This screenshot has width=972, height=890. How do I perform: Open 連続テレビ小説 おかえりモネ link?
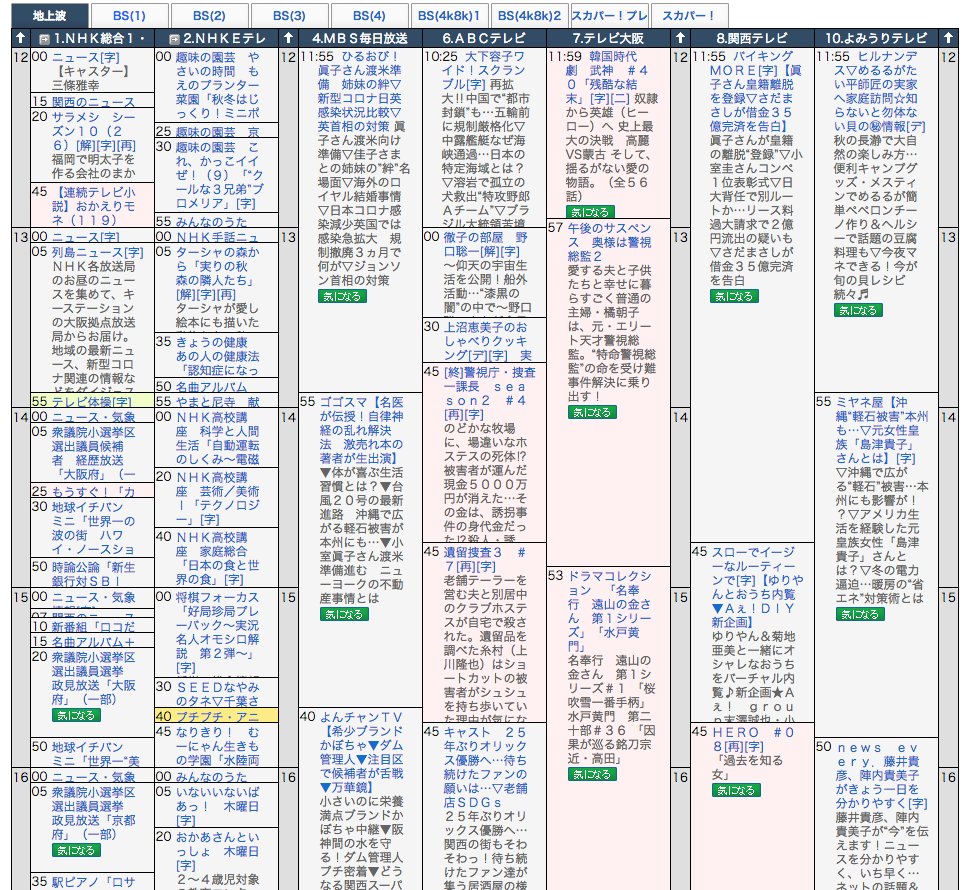pyautogui.click(x=94, y=206)
